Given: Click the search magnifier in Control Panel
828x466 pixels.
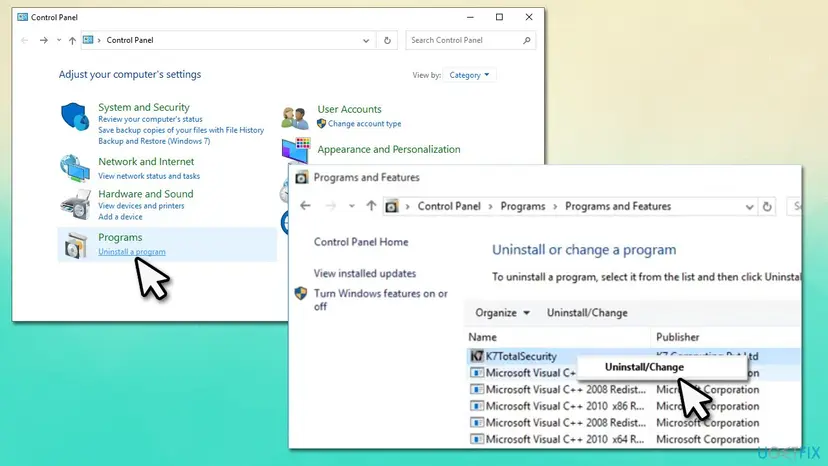Looking at the screenshot, I should coord(526,40).
